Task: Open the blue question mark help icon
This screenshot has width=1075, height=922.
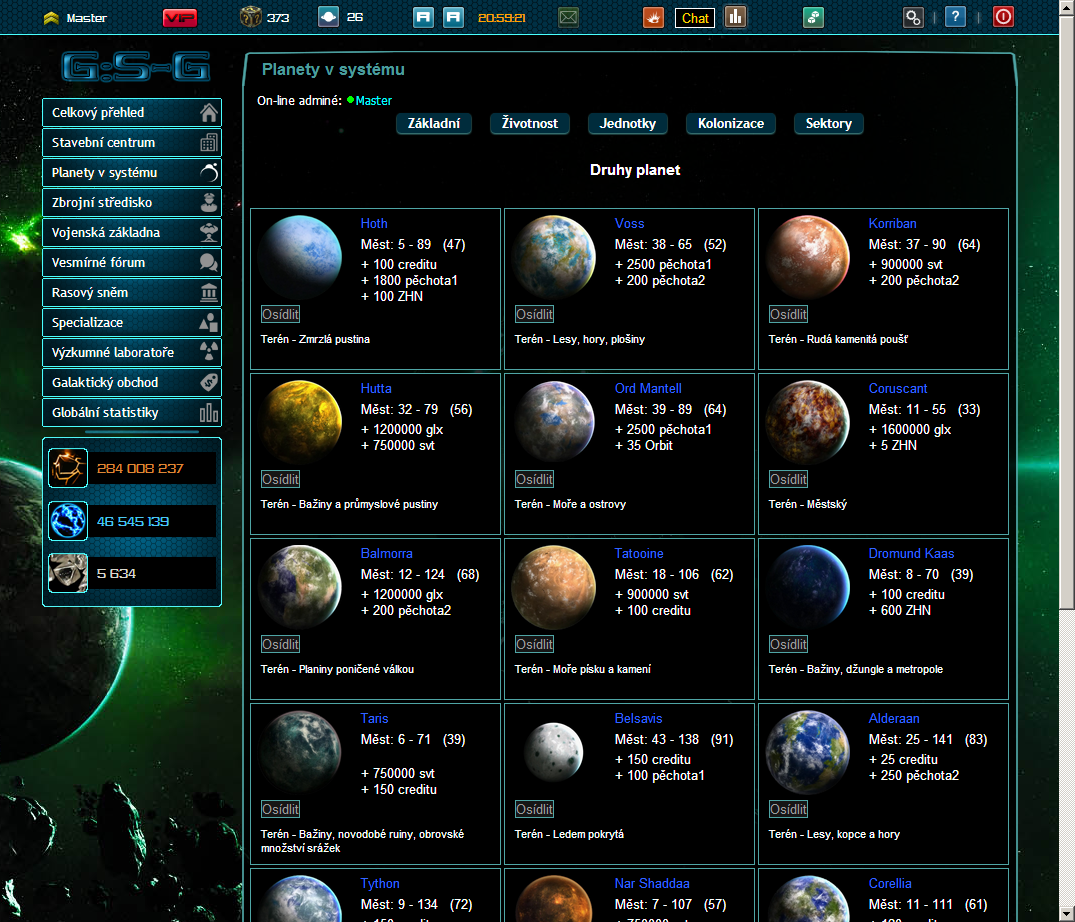Action: 955,17
